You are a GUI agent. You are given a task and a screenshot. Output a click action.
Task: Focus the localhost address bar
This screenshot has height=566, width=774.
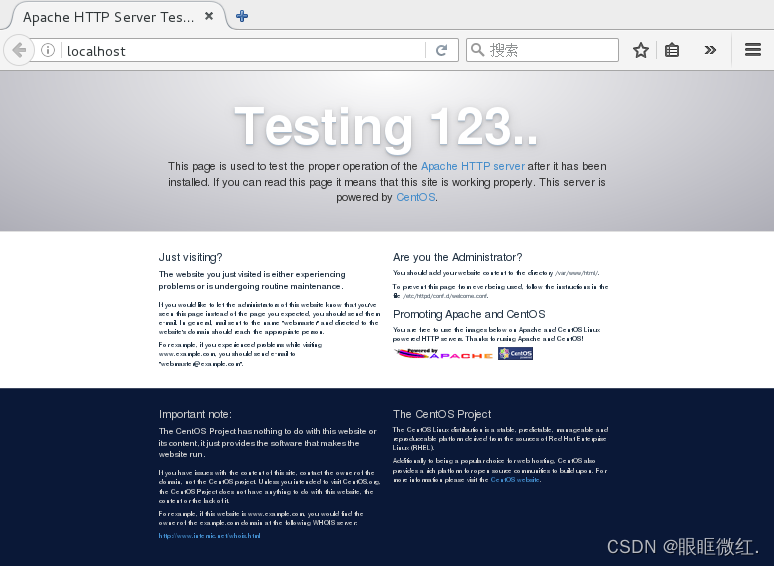244,50
